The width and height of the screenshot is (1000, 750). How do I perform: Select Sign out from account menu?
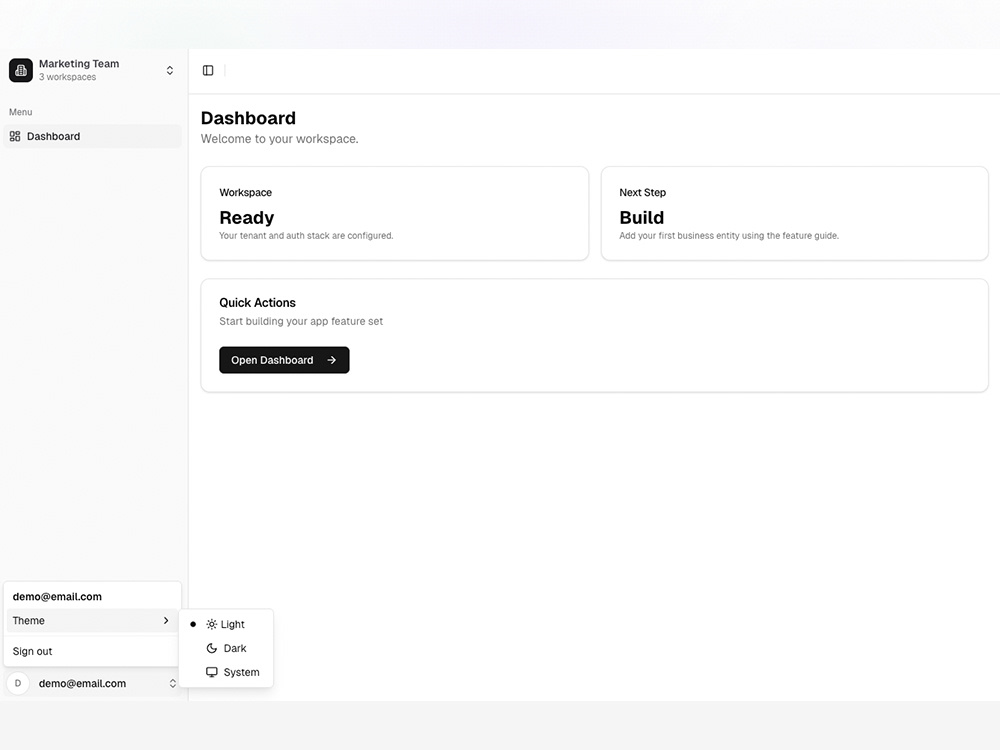[x=92, y=651]
